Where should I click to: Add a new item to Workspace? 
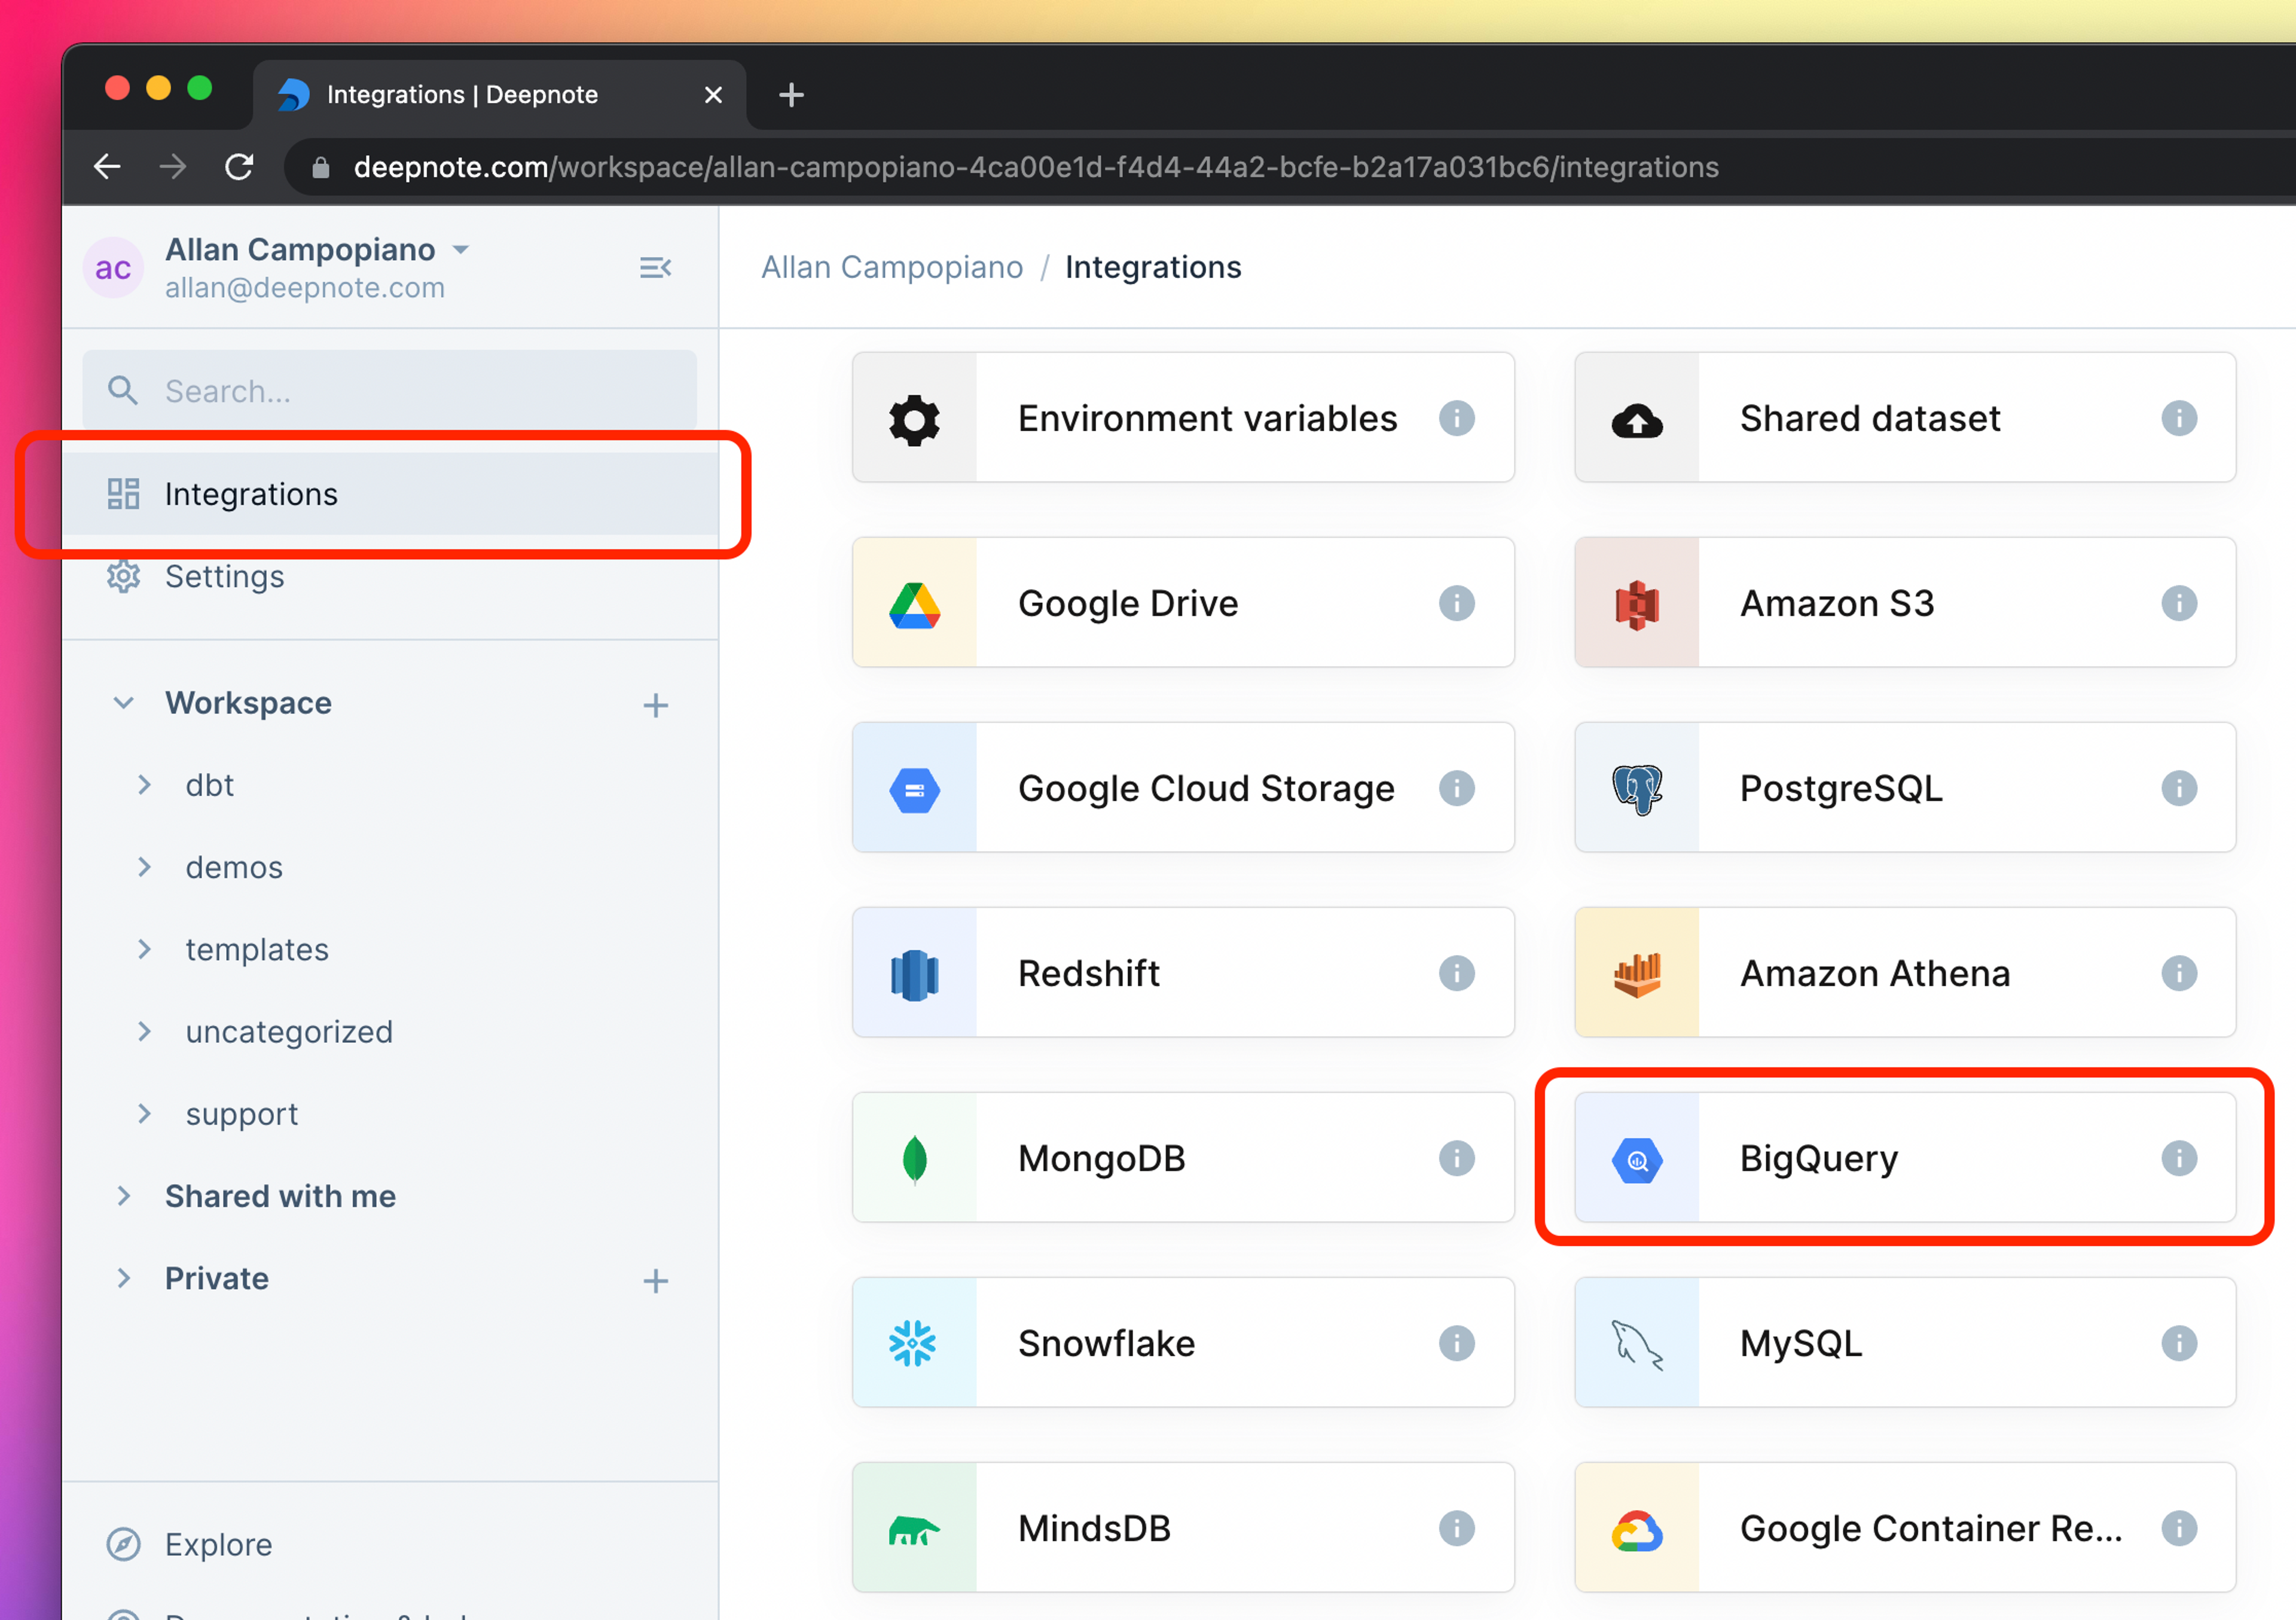tap(655, 705)
